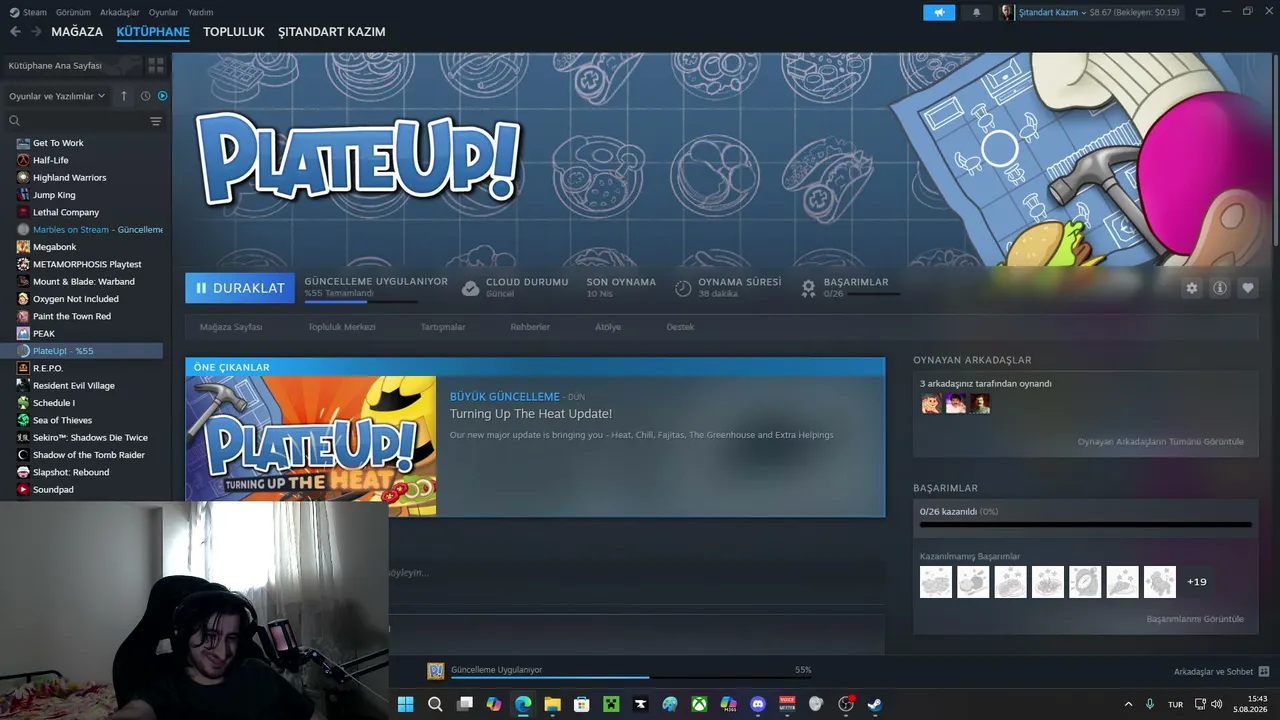Click the update progress bar under %55 Tamamlandı
The image size is (1280, 720).
(x=361, y=301)
